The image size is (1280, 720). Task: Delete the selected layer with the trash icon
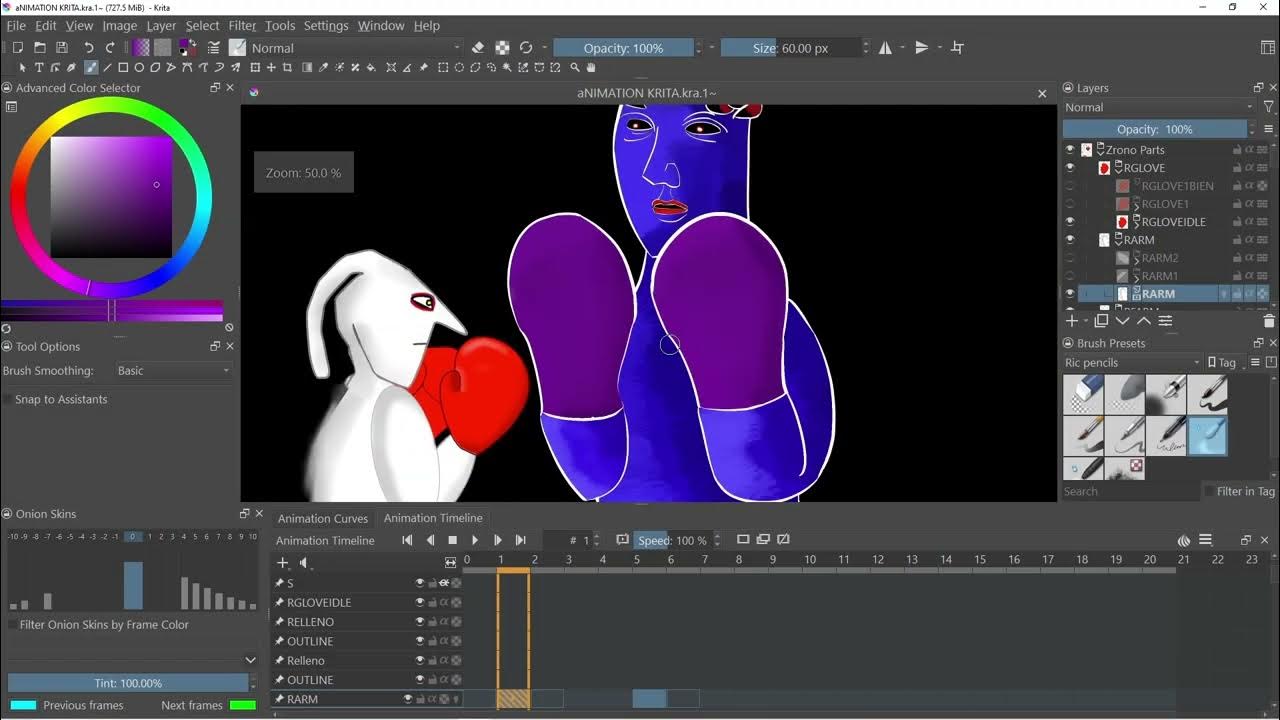[x=1269, y=321]
